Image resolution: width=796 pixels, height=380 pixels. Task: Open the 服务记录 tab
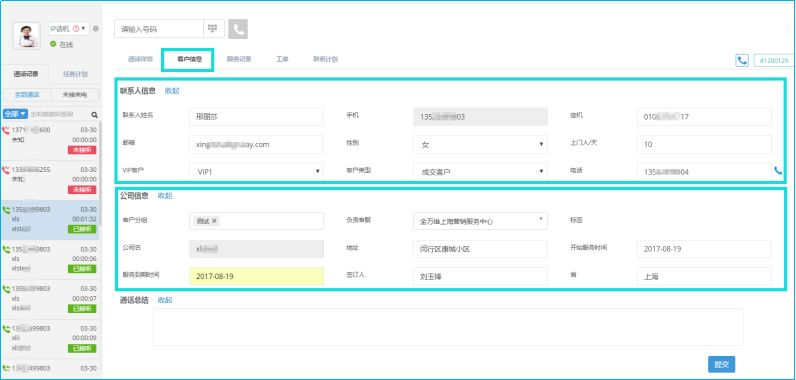coord(239,59)
